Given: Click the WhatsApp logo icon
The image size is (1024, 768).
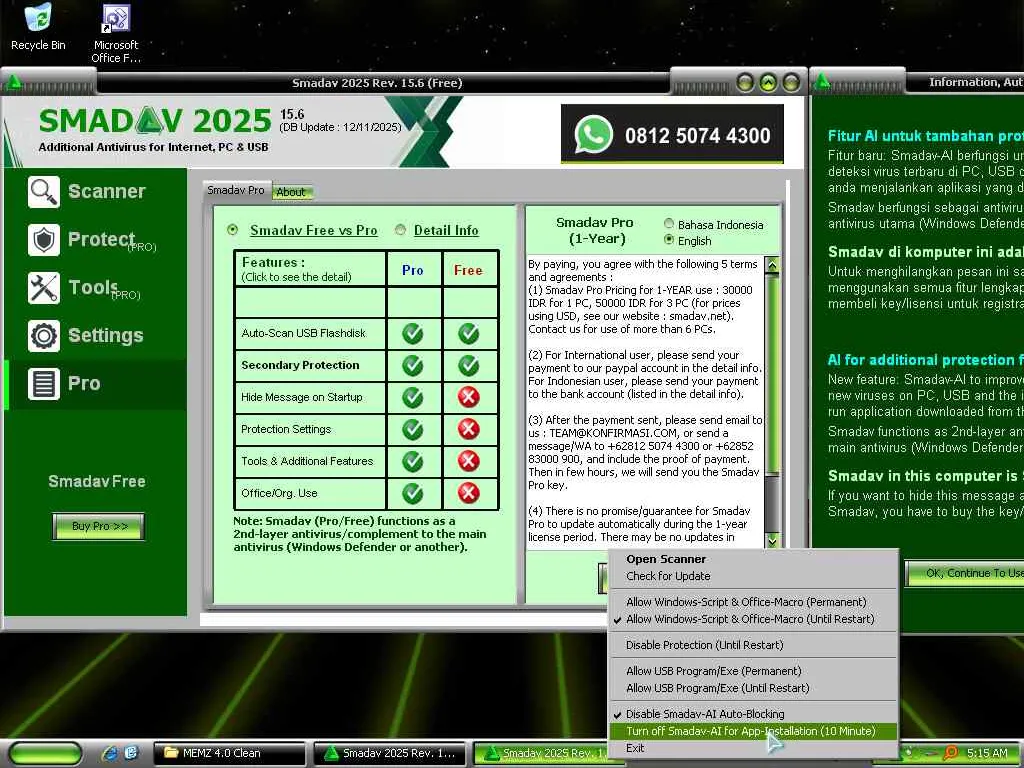Looking at the screenshot, I should point(593,135).
